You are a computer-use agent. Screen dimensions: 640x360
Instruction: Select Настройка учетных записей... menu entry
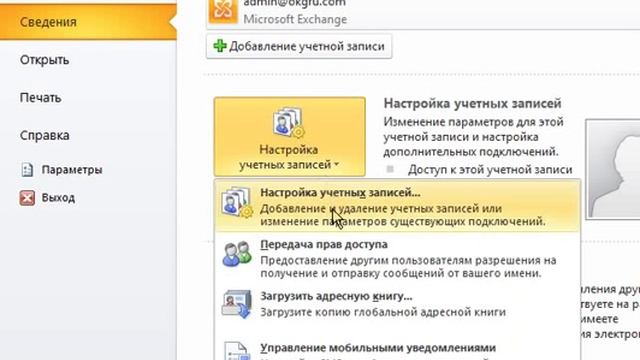coord(397,206)
